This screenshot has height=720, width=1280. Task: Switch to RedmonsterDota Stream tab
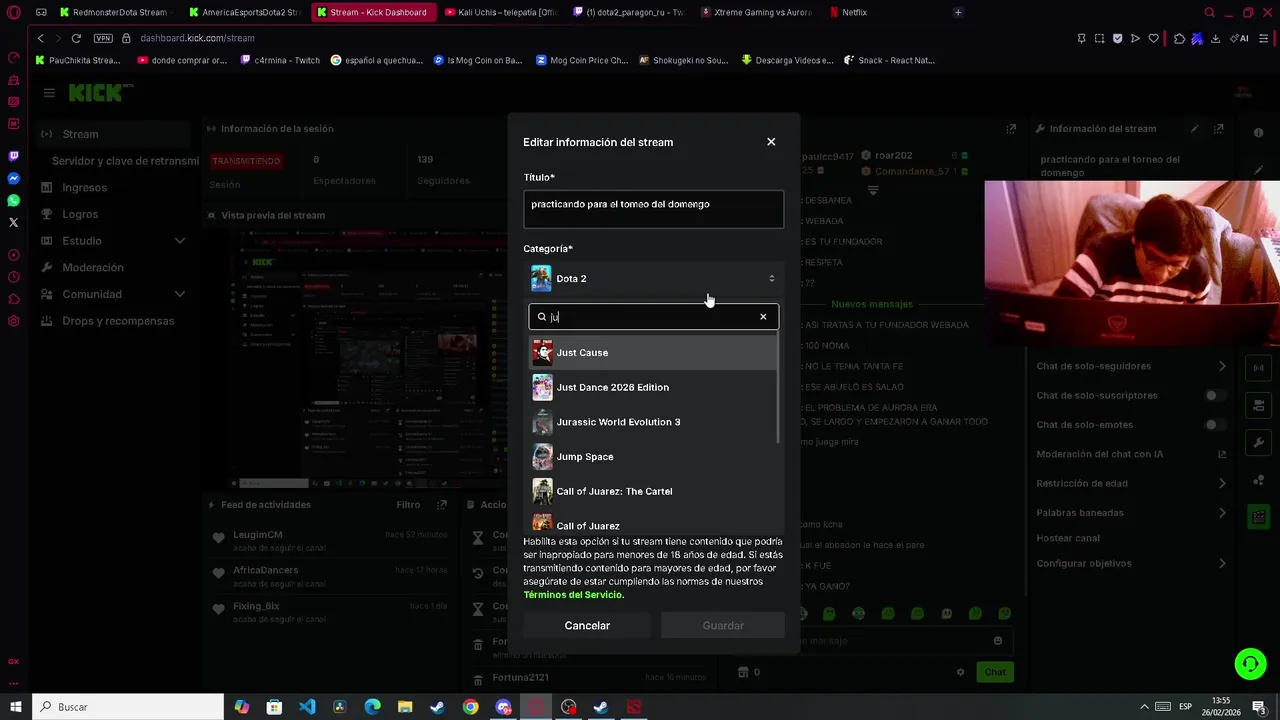116,12
